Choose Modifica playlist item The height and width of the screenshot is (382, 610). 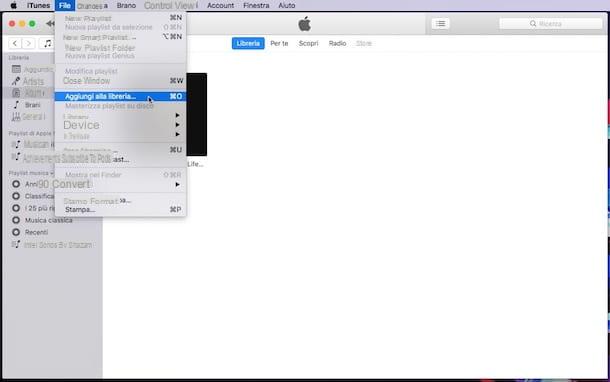[121, 71]
